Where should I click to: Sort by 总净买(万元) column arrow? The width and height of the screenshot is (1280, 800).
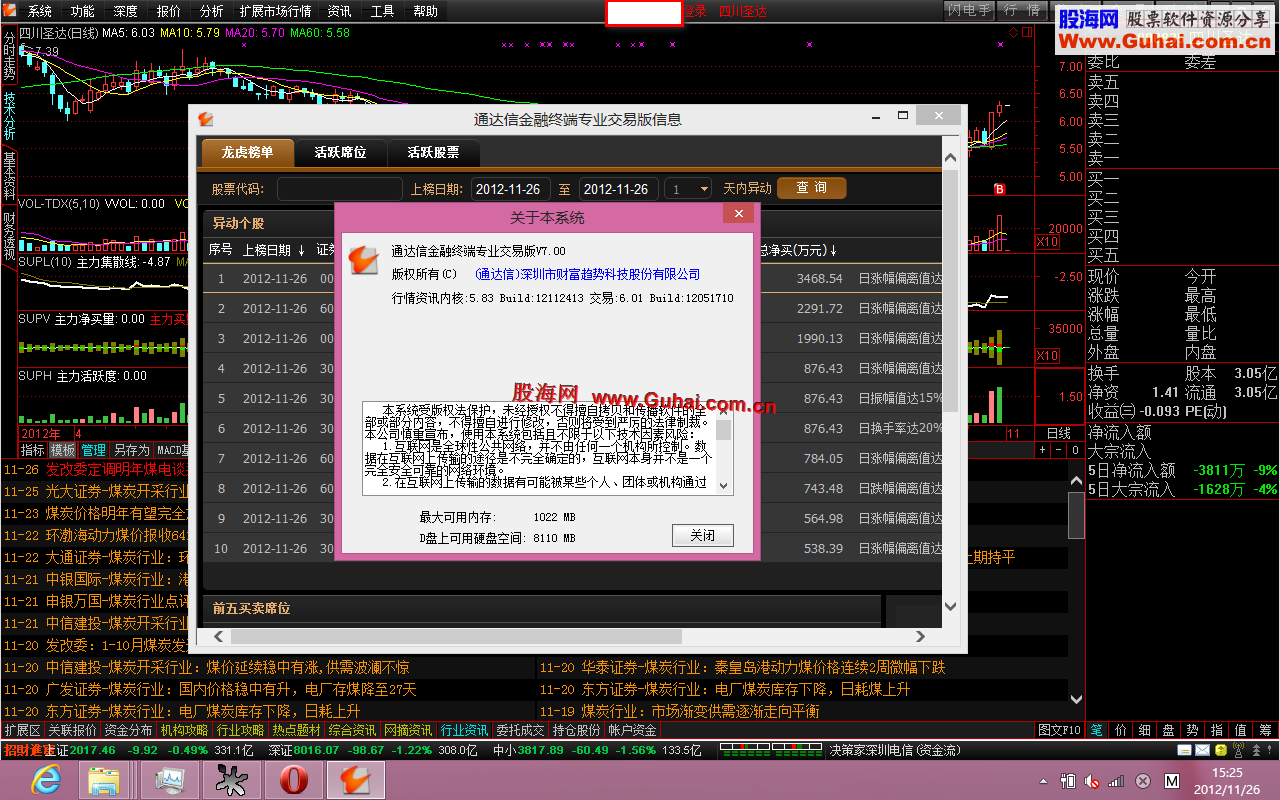(x=833, y=250)
